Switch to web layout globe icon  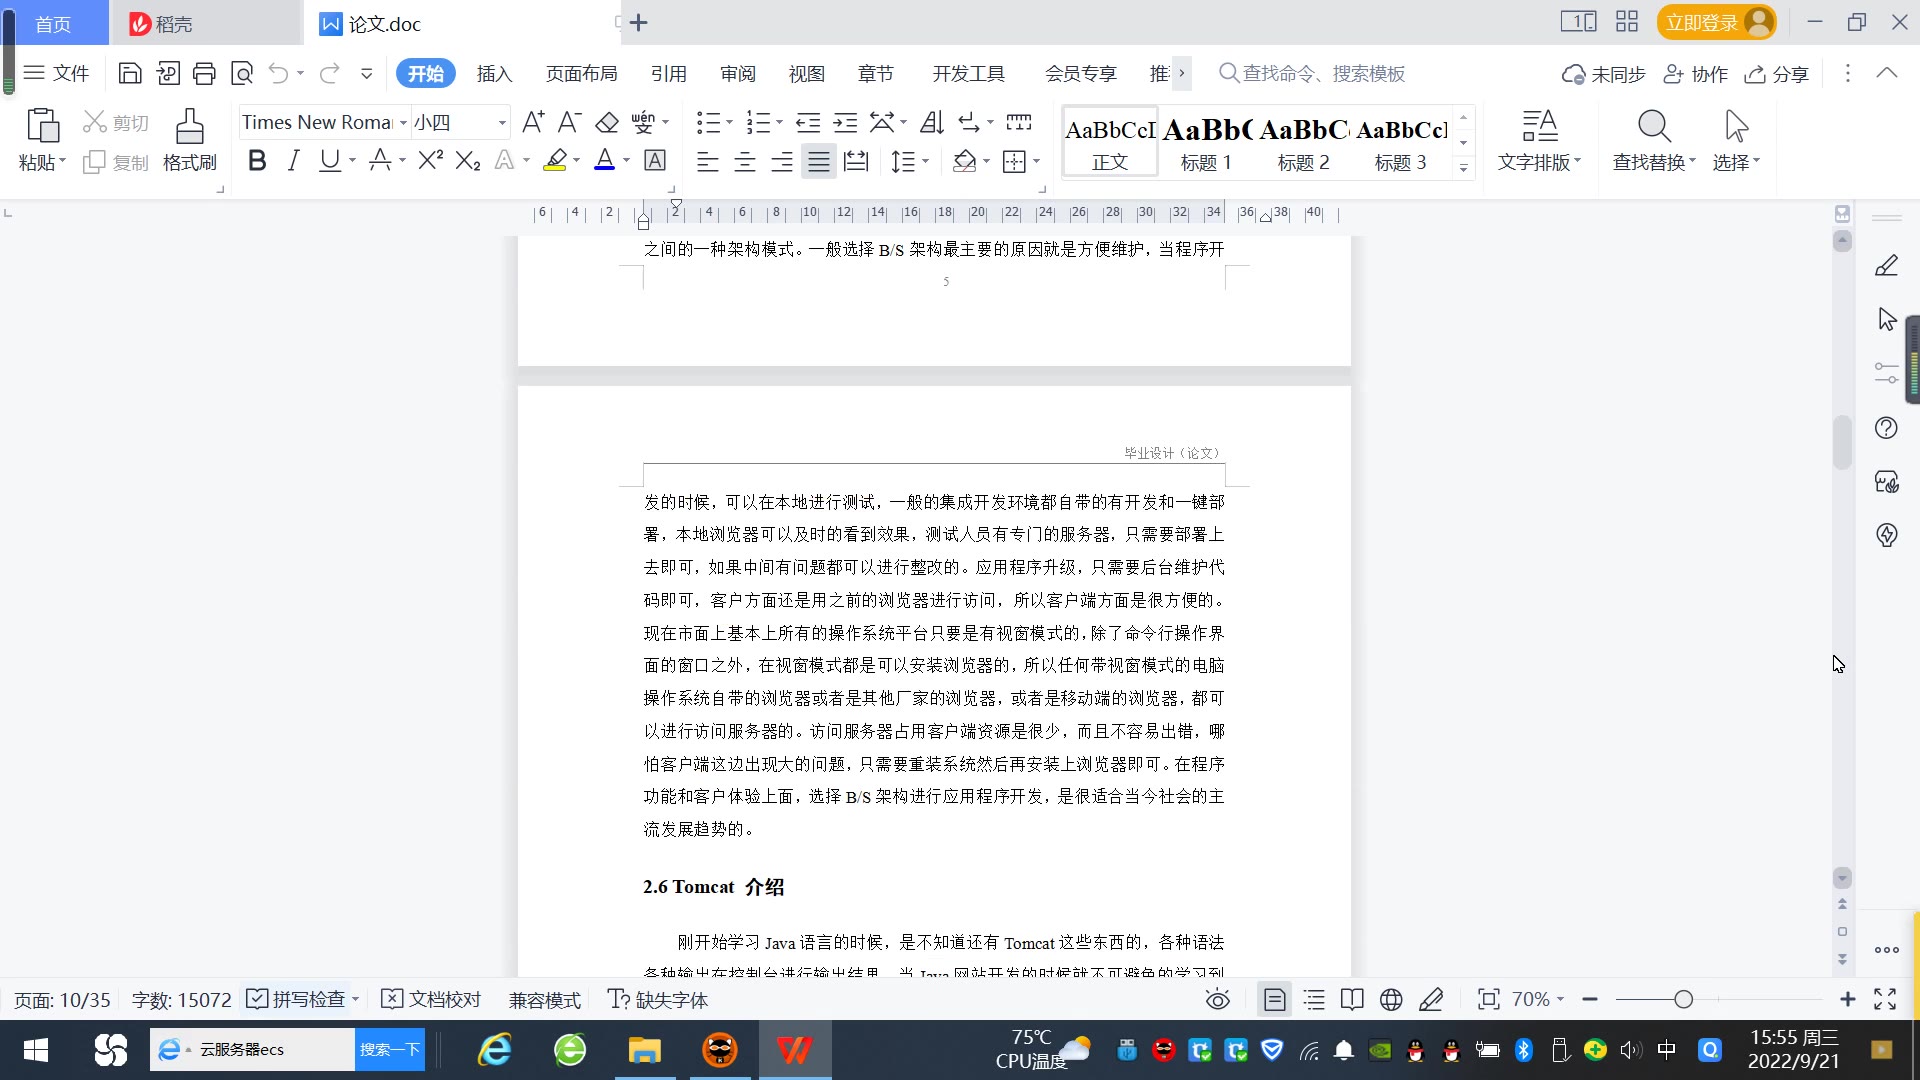click(x=1391, y=999)
